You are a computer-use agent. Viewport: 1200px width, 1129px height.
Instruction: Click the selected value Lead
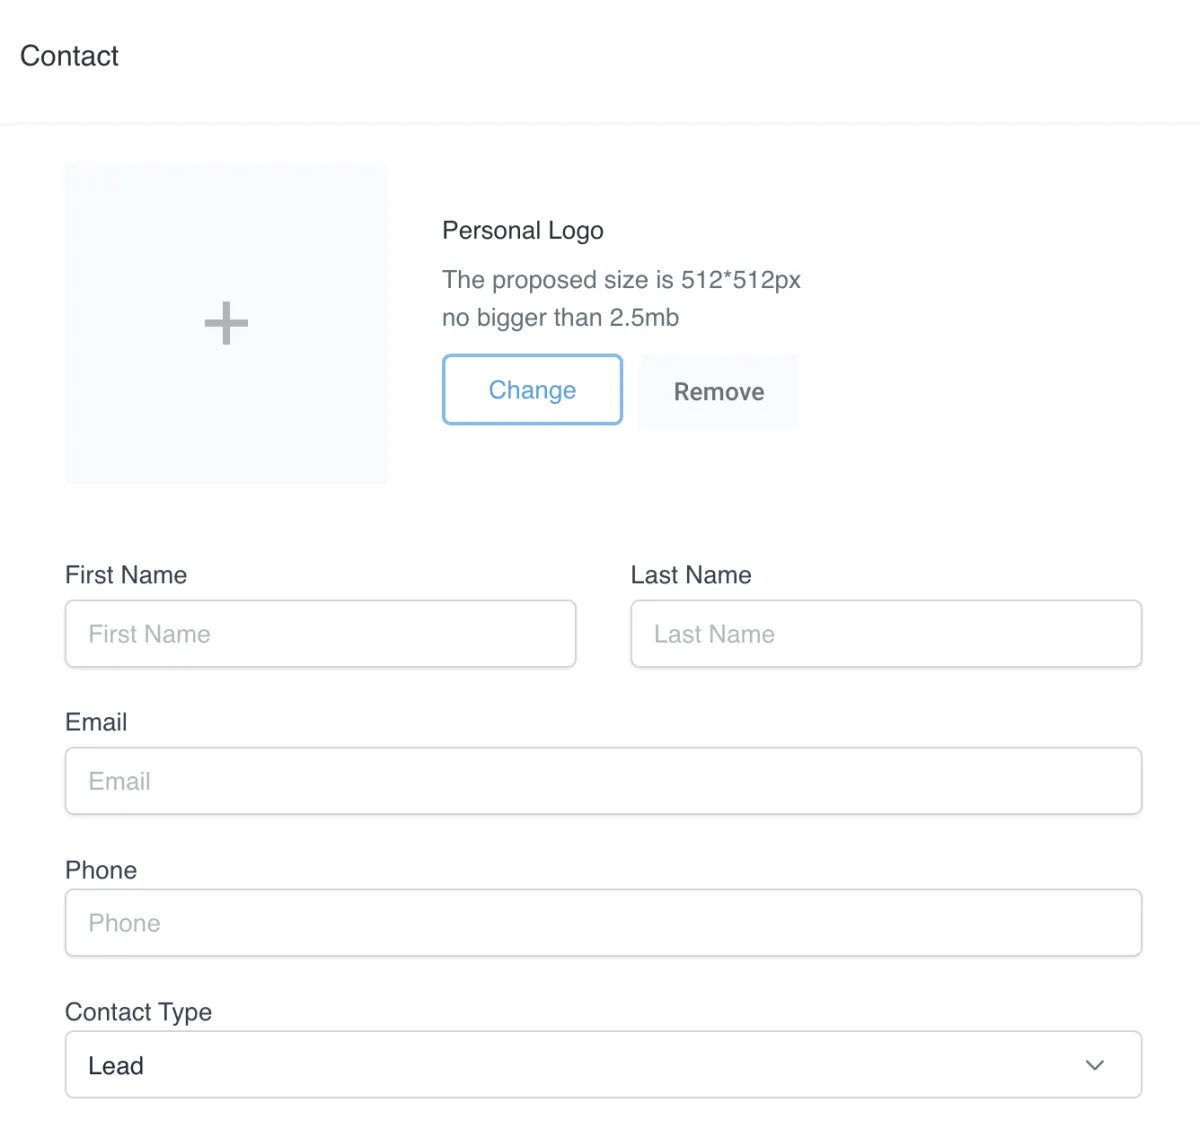coord(116,1066)
